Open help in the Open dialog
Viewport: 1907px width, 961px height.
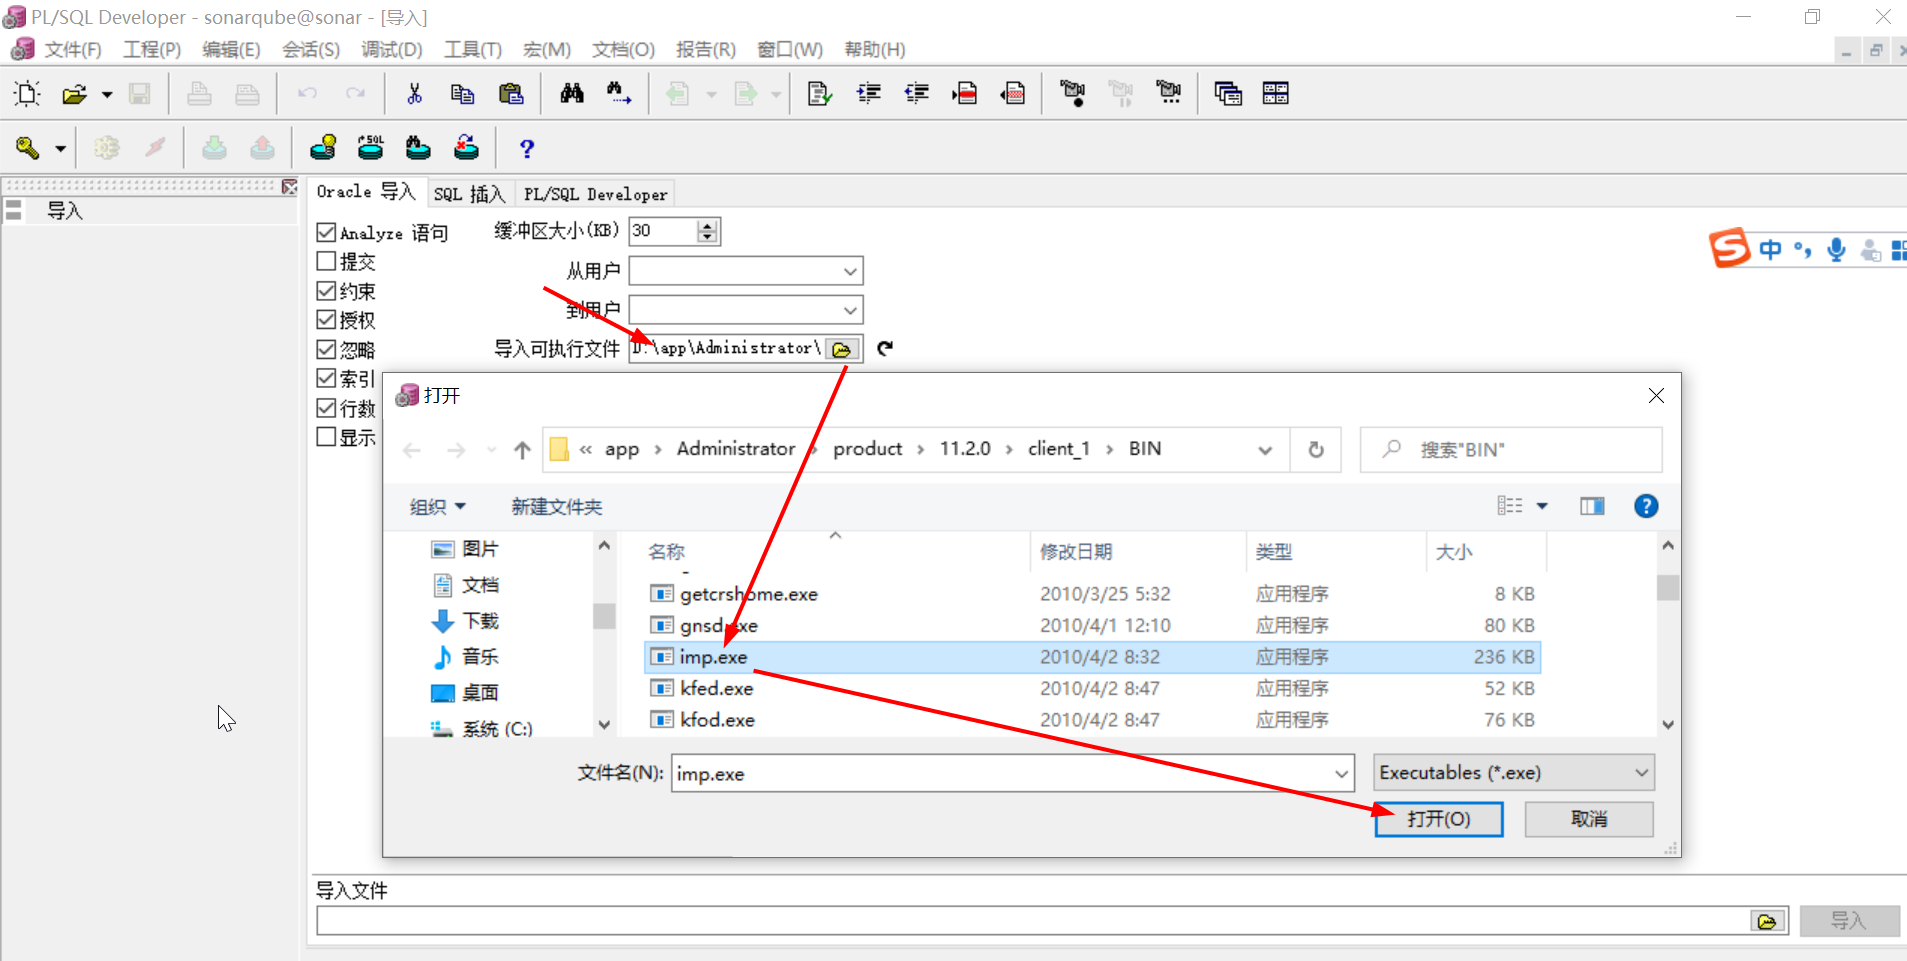(1646, 506)
